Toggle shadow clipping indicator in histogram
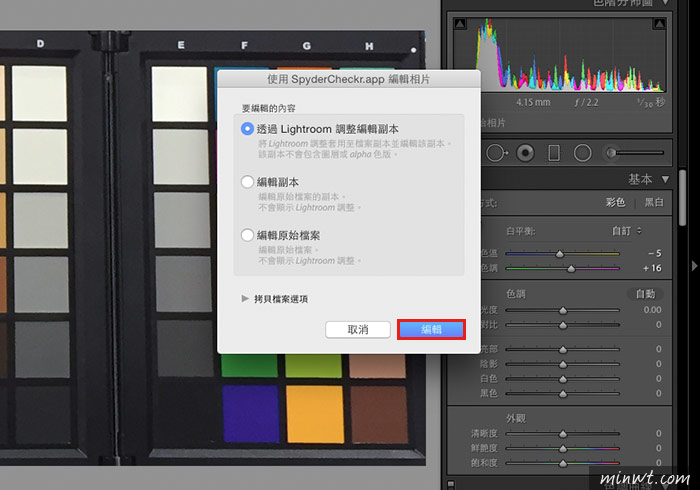Screen dimensions: 700x490 coord(460,24)
